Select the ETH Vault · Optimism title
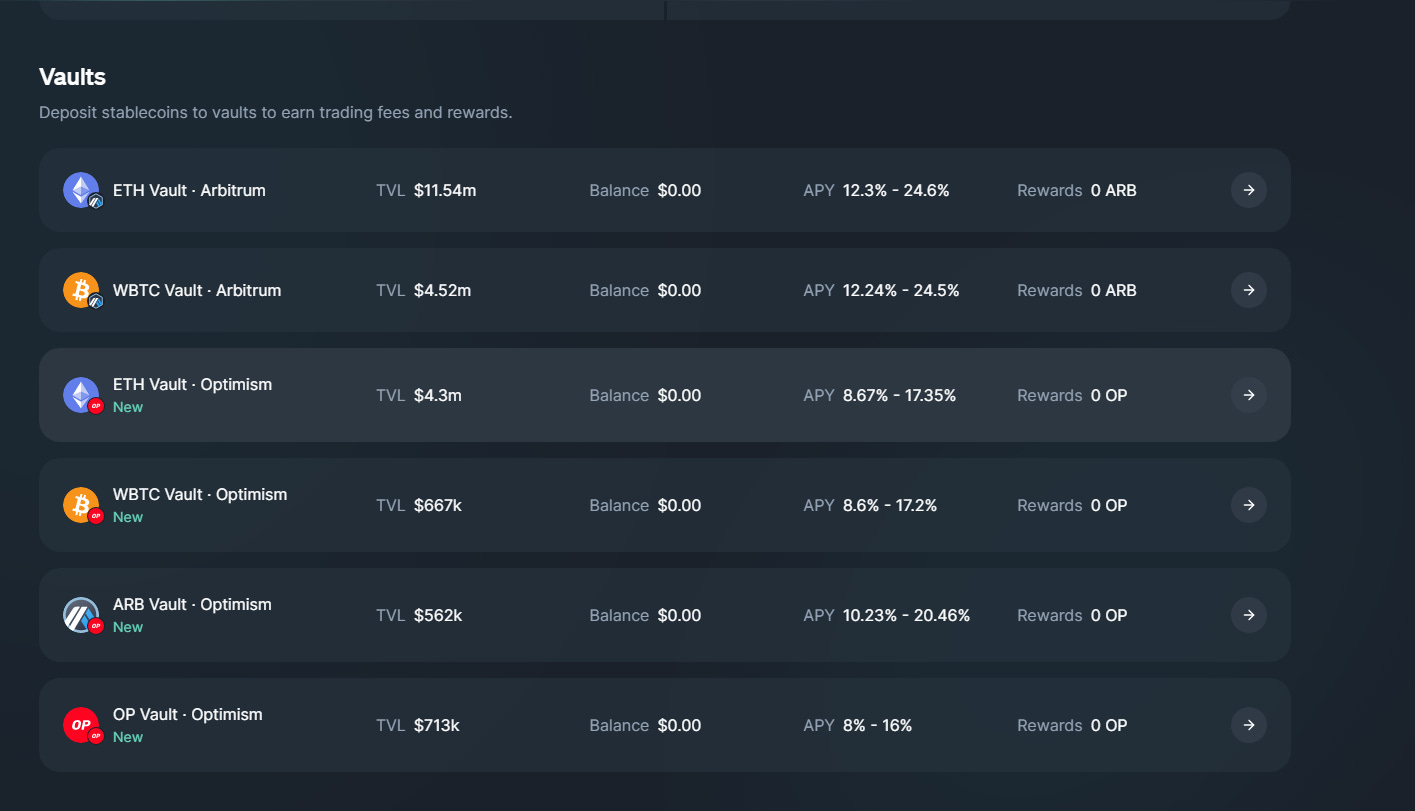The width and height of the screenshot is (1415, 811). click(192, 384)
